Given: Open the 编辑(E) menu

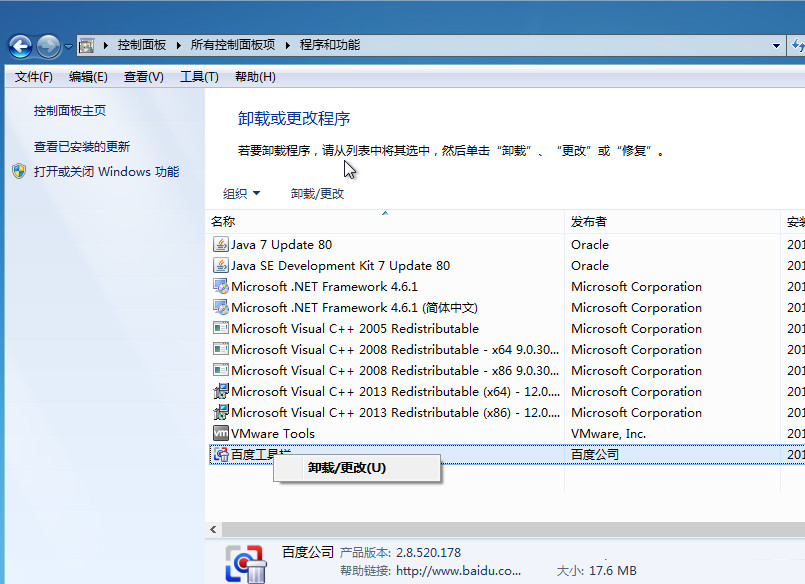Looking at the screenshot, I should click(88, 77).
